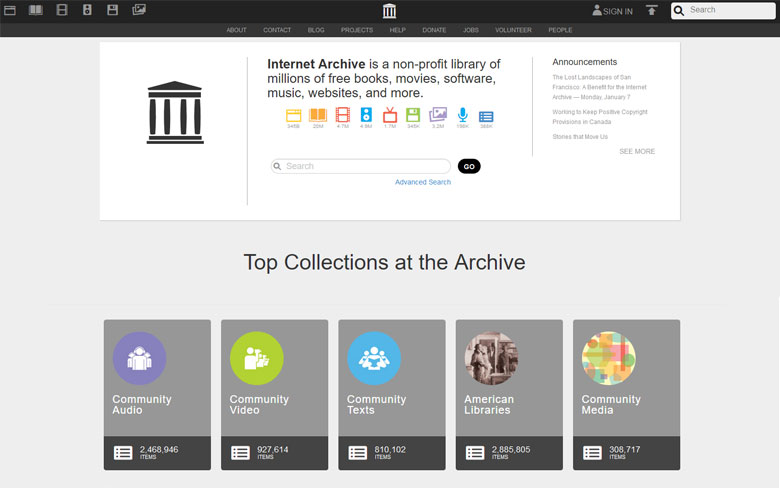Open the BLOG menu item
This screenshot has width=780, height=488.
(x=316, y=30)
